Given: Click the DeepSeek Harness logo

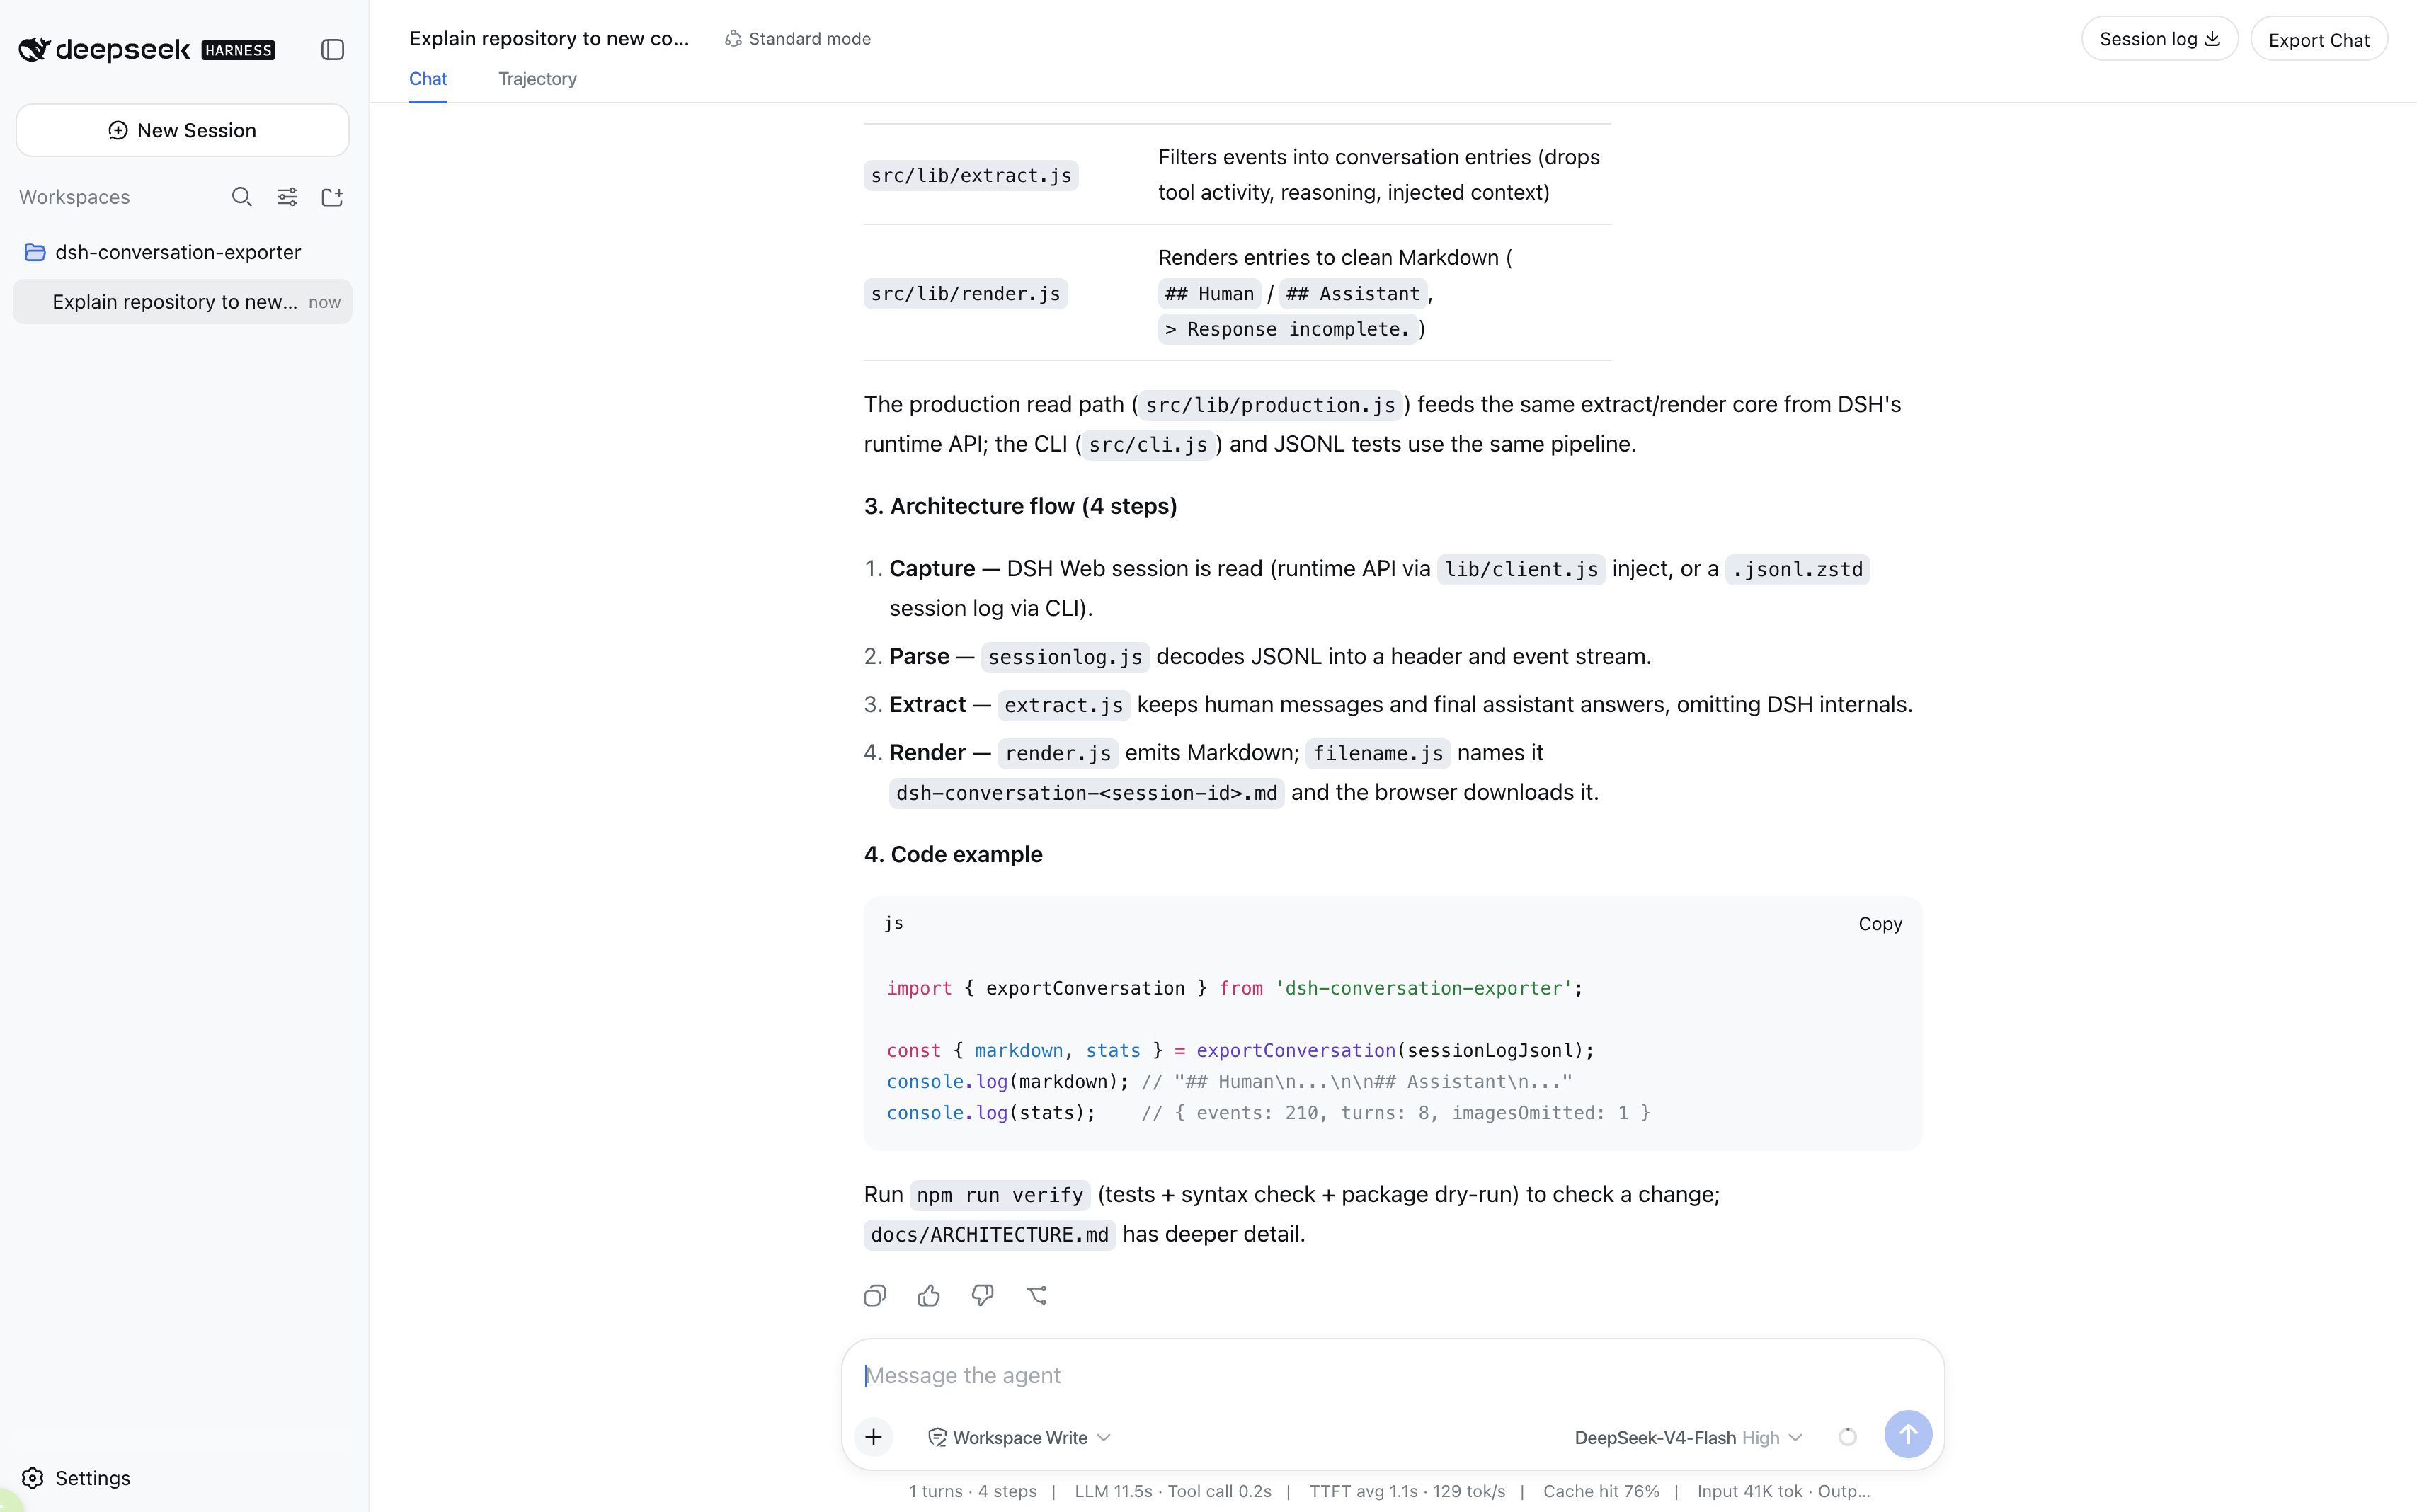Looking at the screenshot, I should (146, 49).
